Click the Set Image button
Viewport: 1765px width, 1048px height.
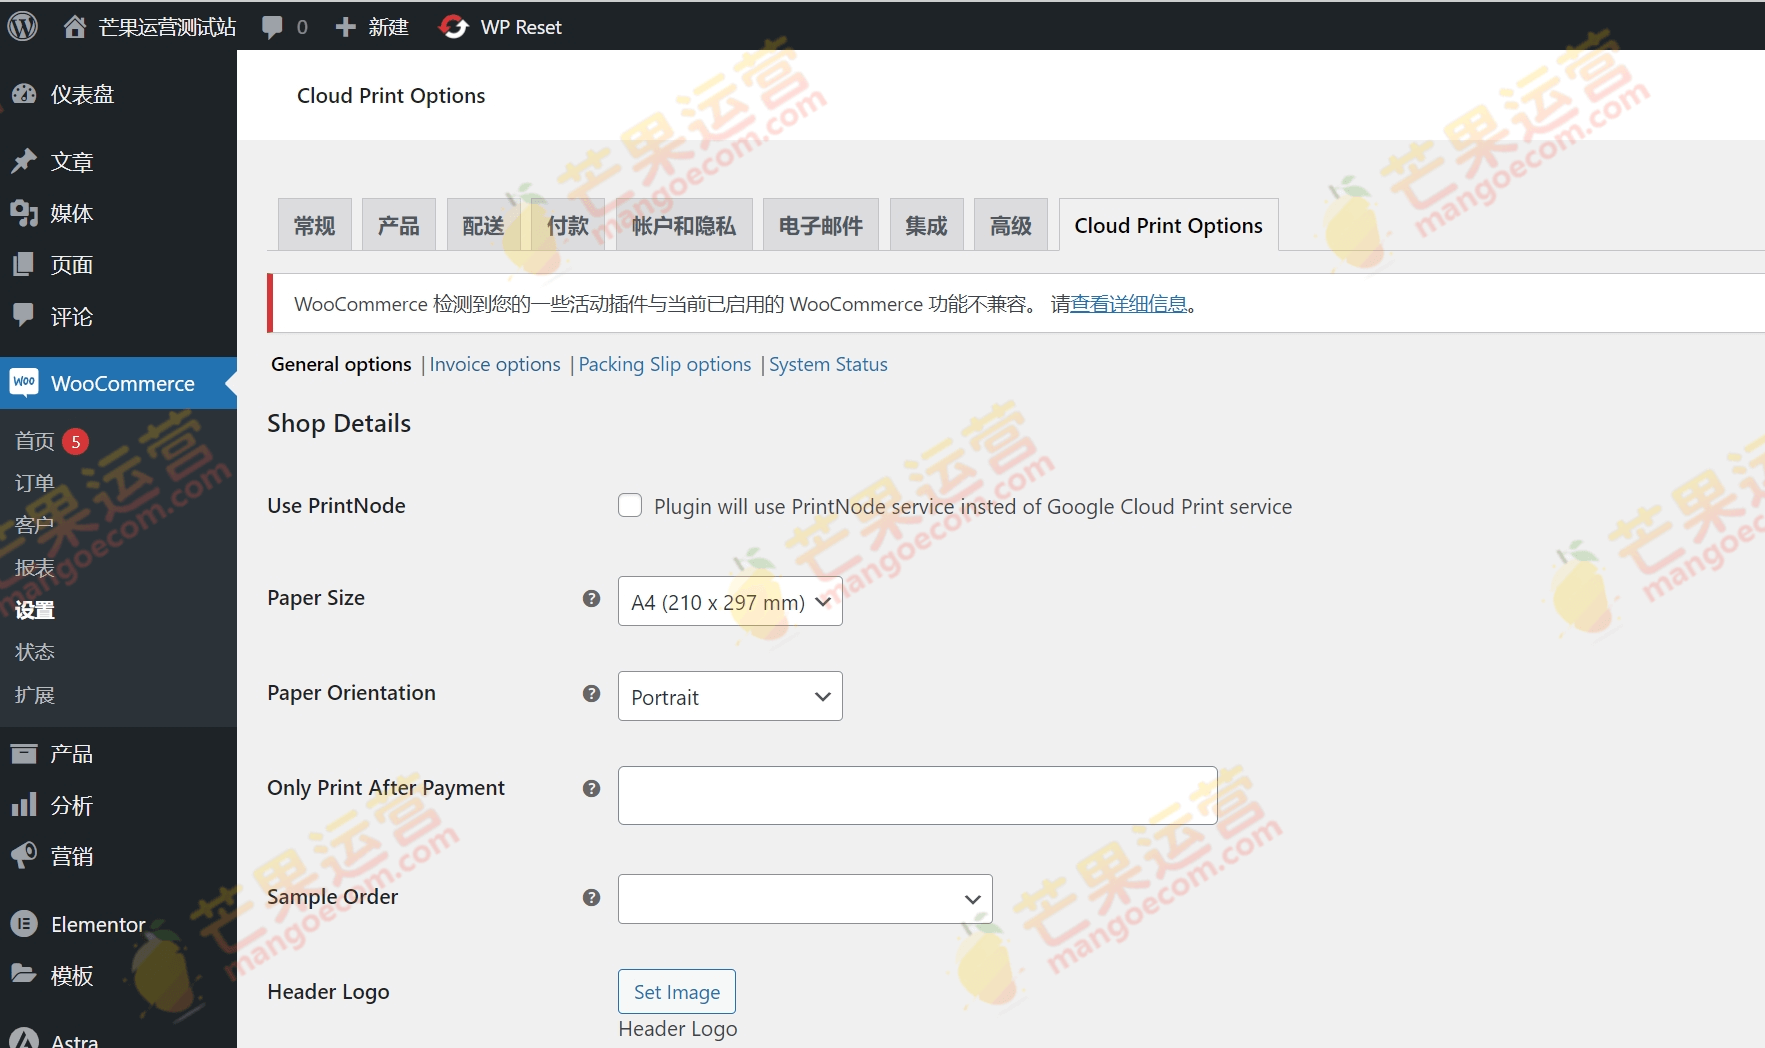coord(677,991)
